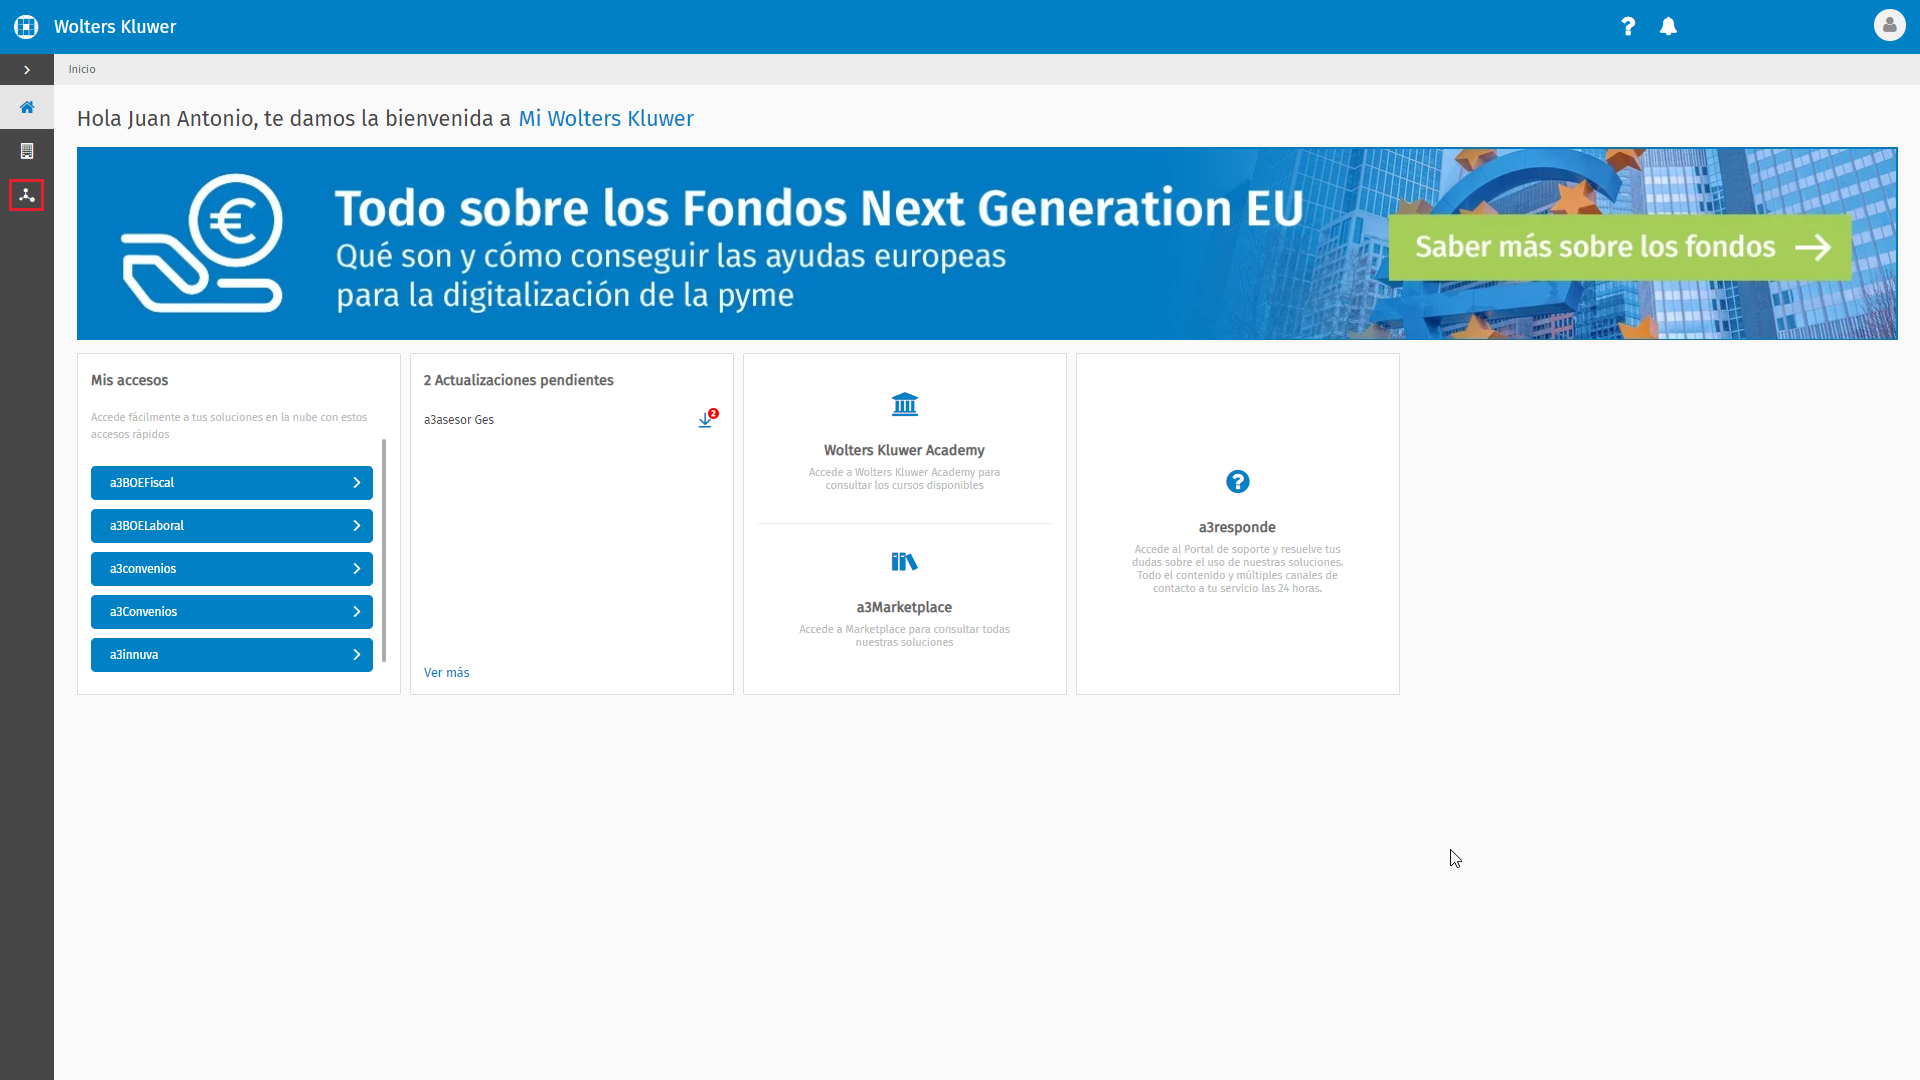Open the Mi Wolters Kluwer link
Screen dimensions: 1920x1080
606,119
